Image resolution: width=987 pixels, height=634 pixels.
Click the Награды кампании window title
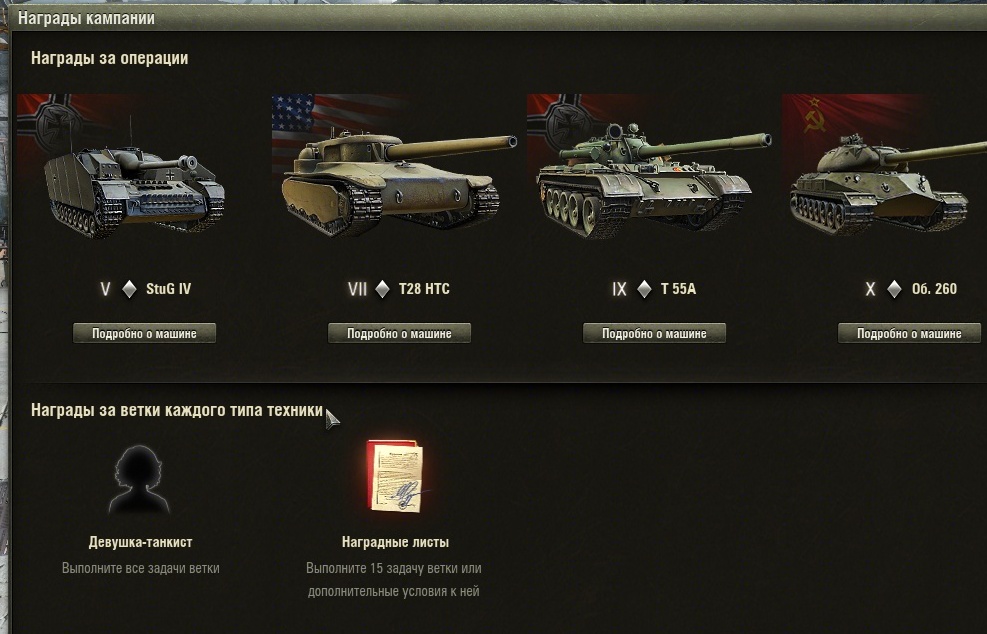click(86, 18)
